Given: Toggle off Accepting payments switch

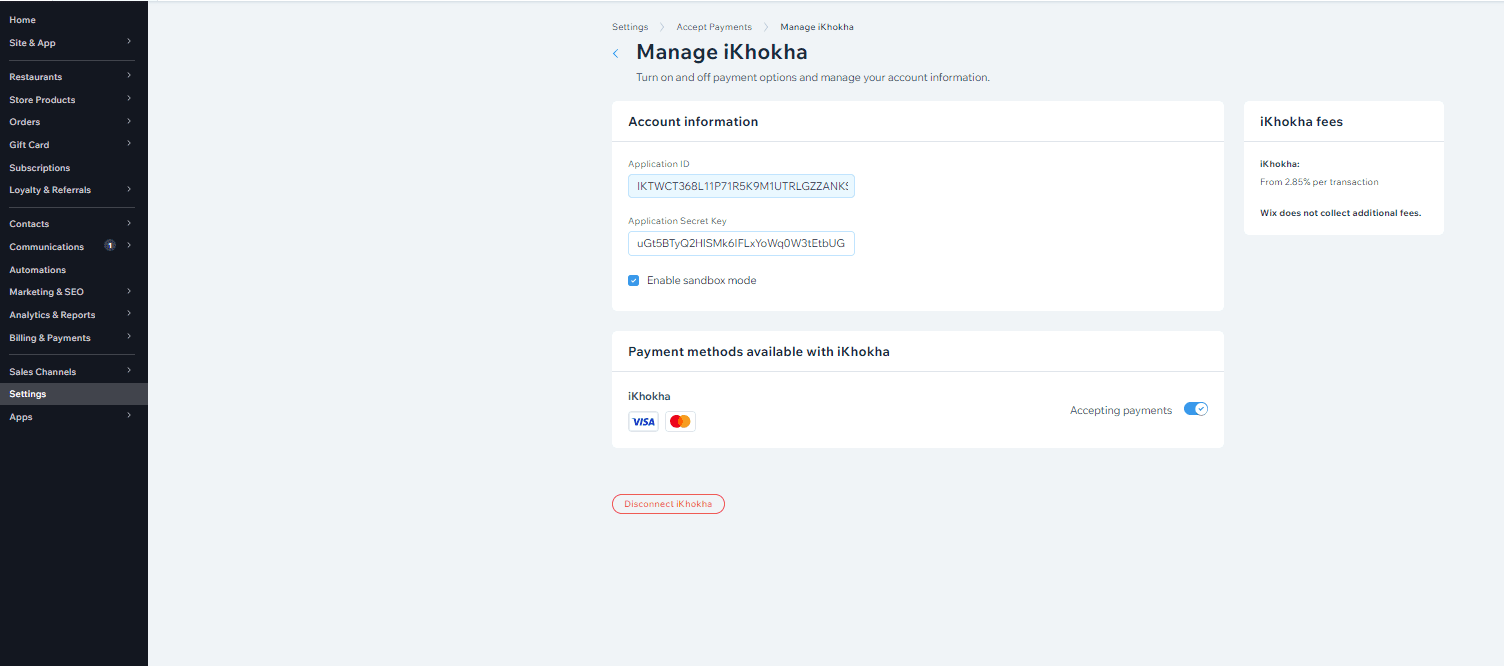Looking at the screenshot, I should (x=1195, y=409).
